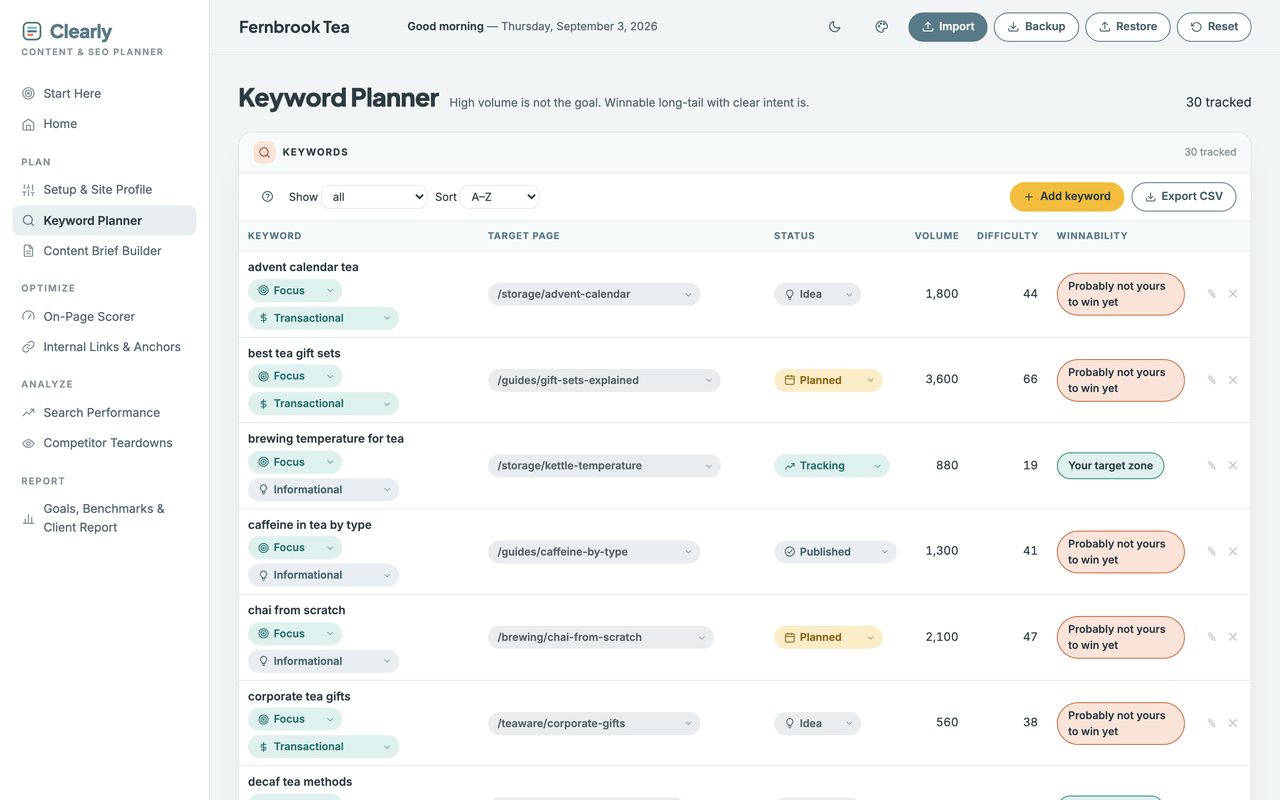The height and width of the screenshot is (800, 1280).
Task: Open Informational intent dropdown for brewing temperature for tea
Action: click(x=323, y=490)
